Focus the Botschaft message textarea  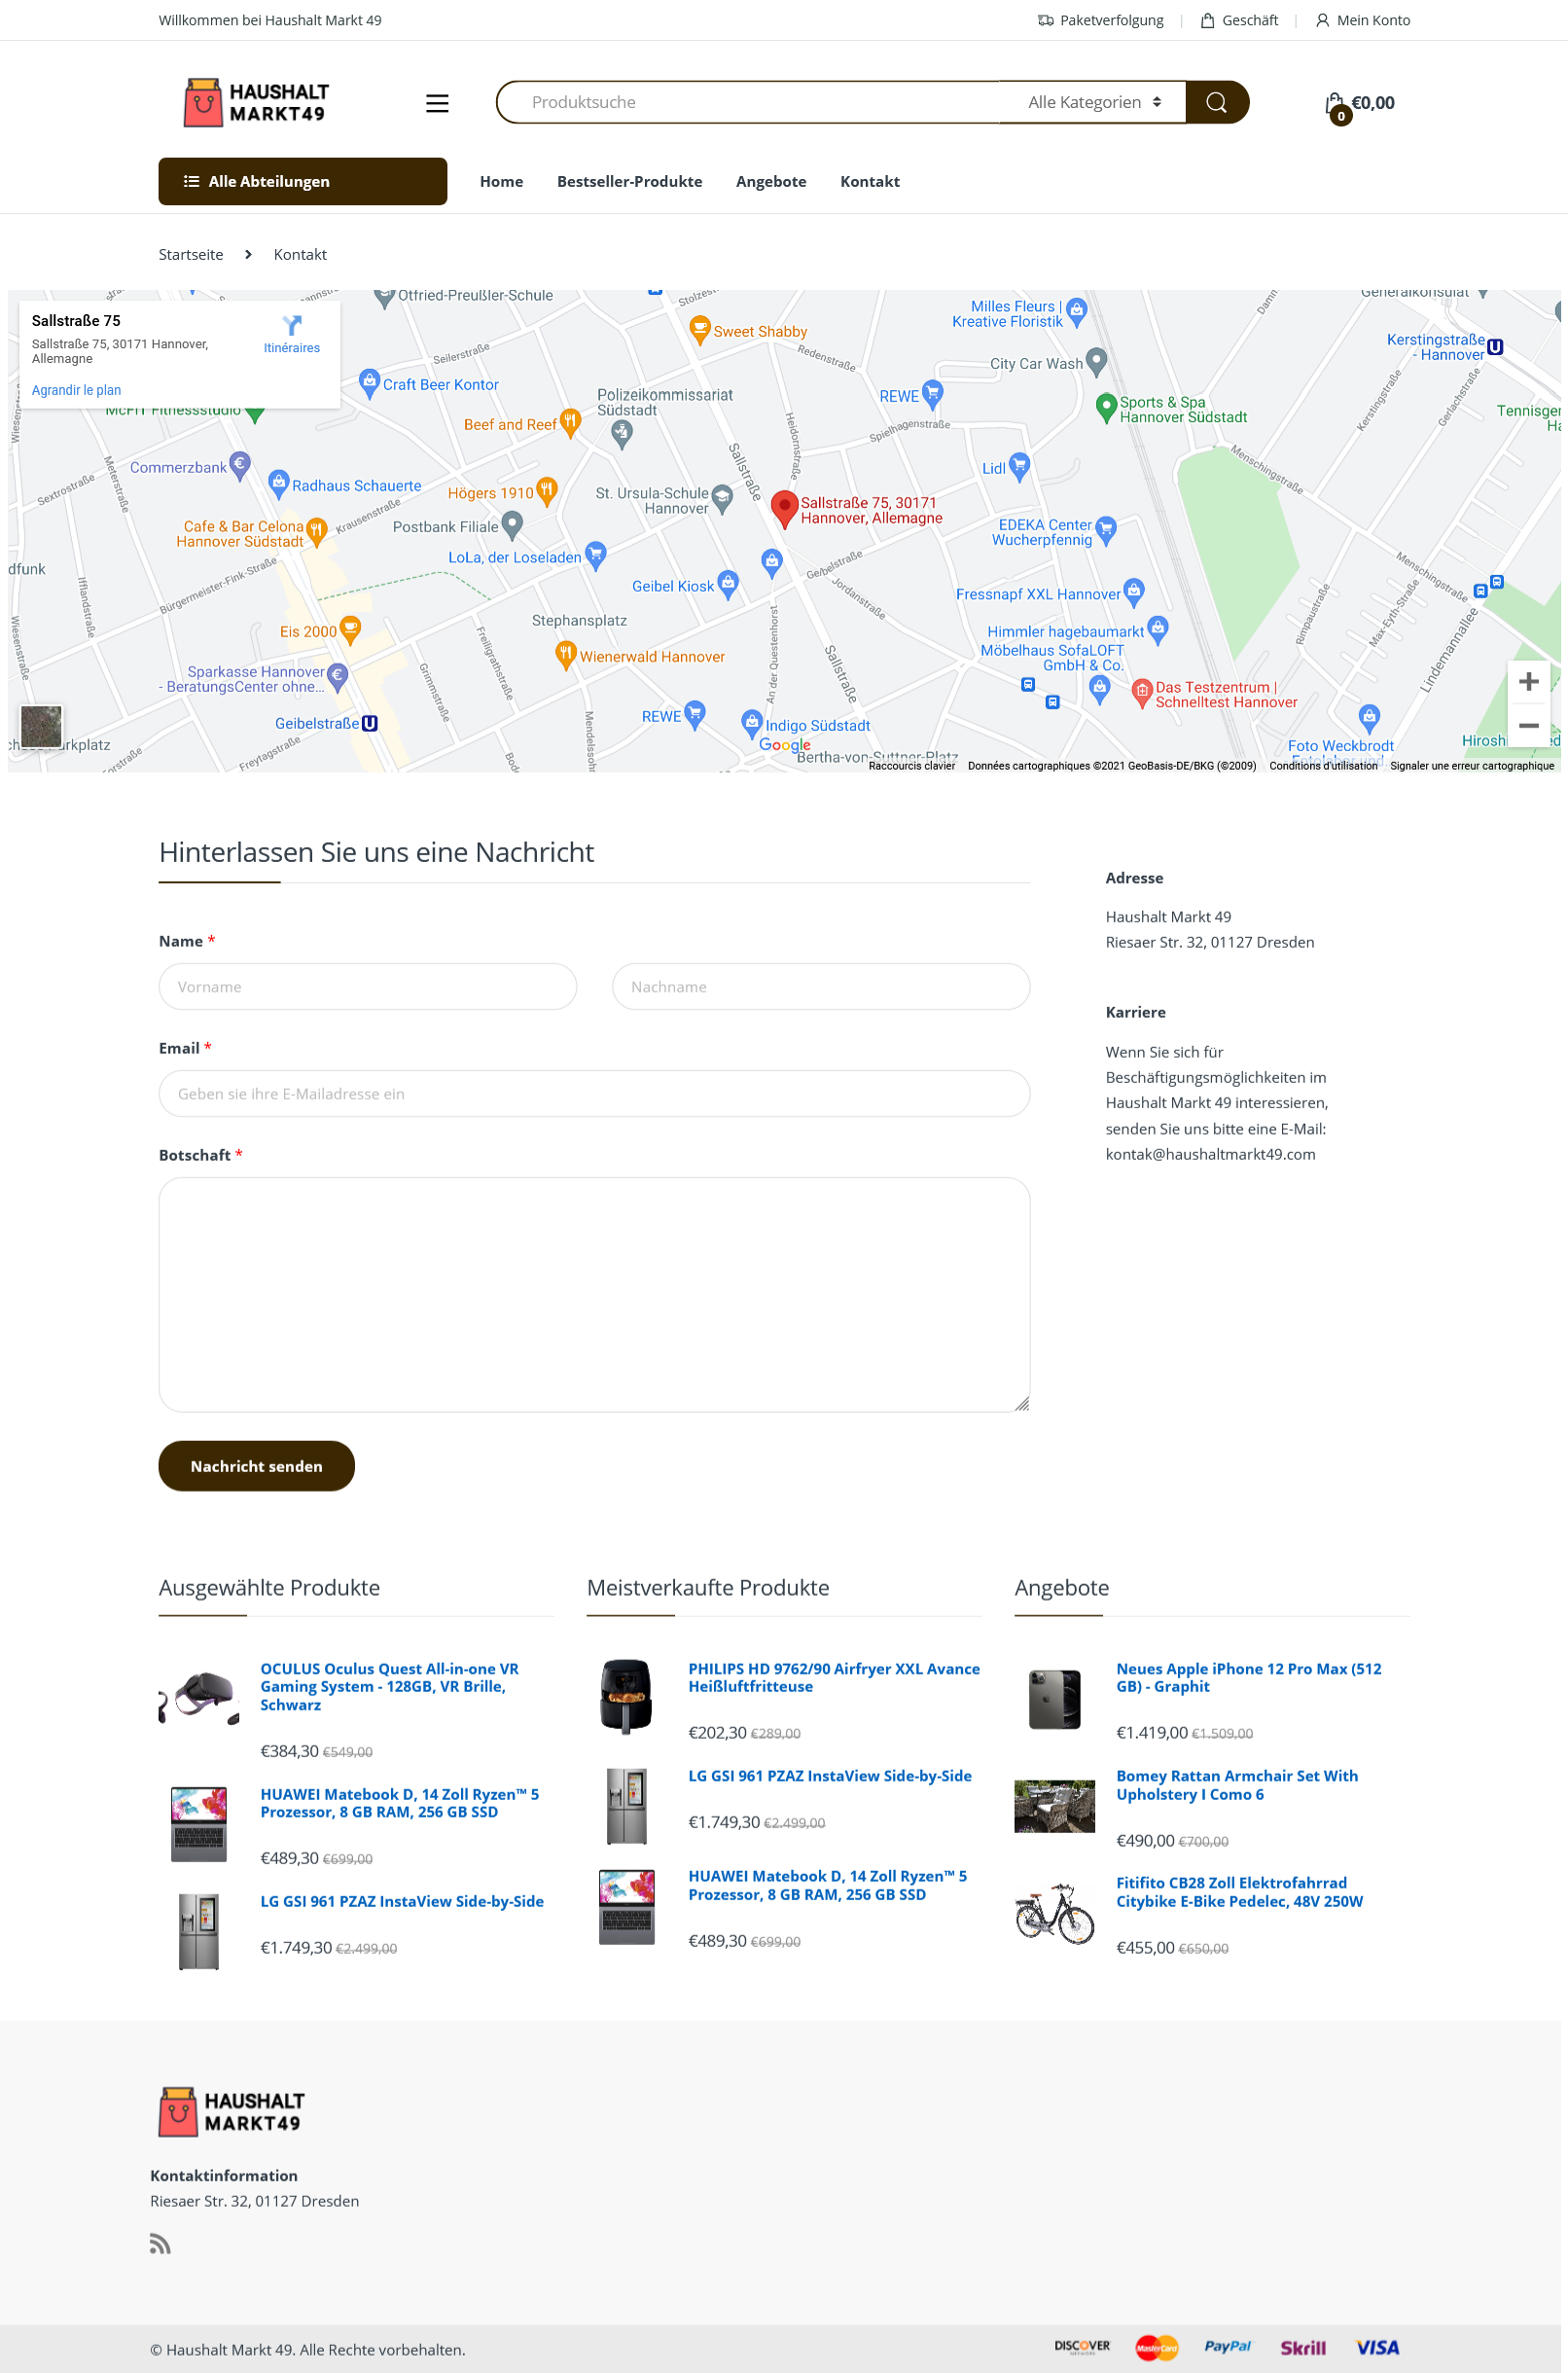click(594, 1294)
